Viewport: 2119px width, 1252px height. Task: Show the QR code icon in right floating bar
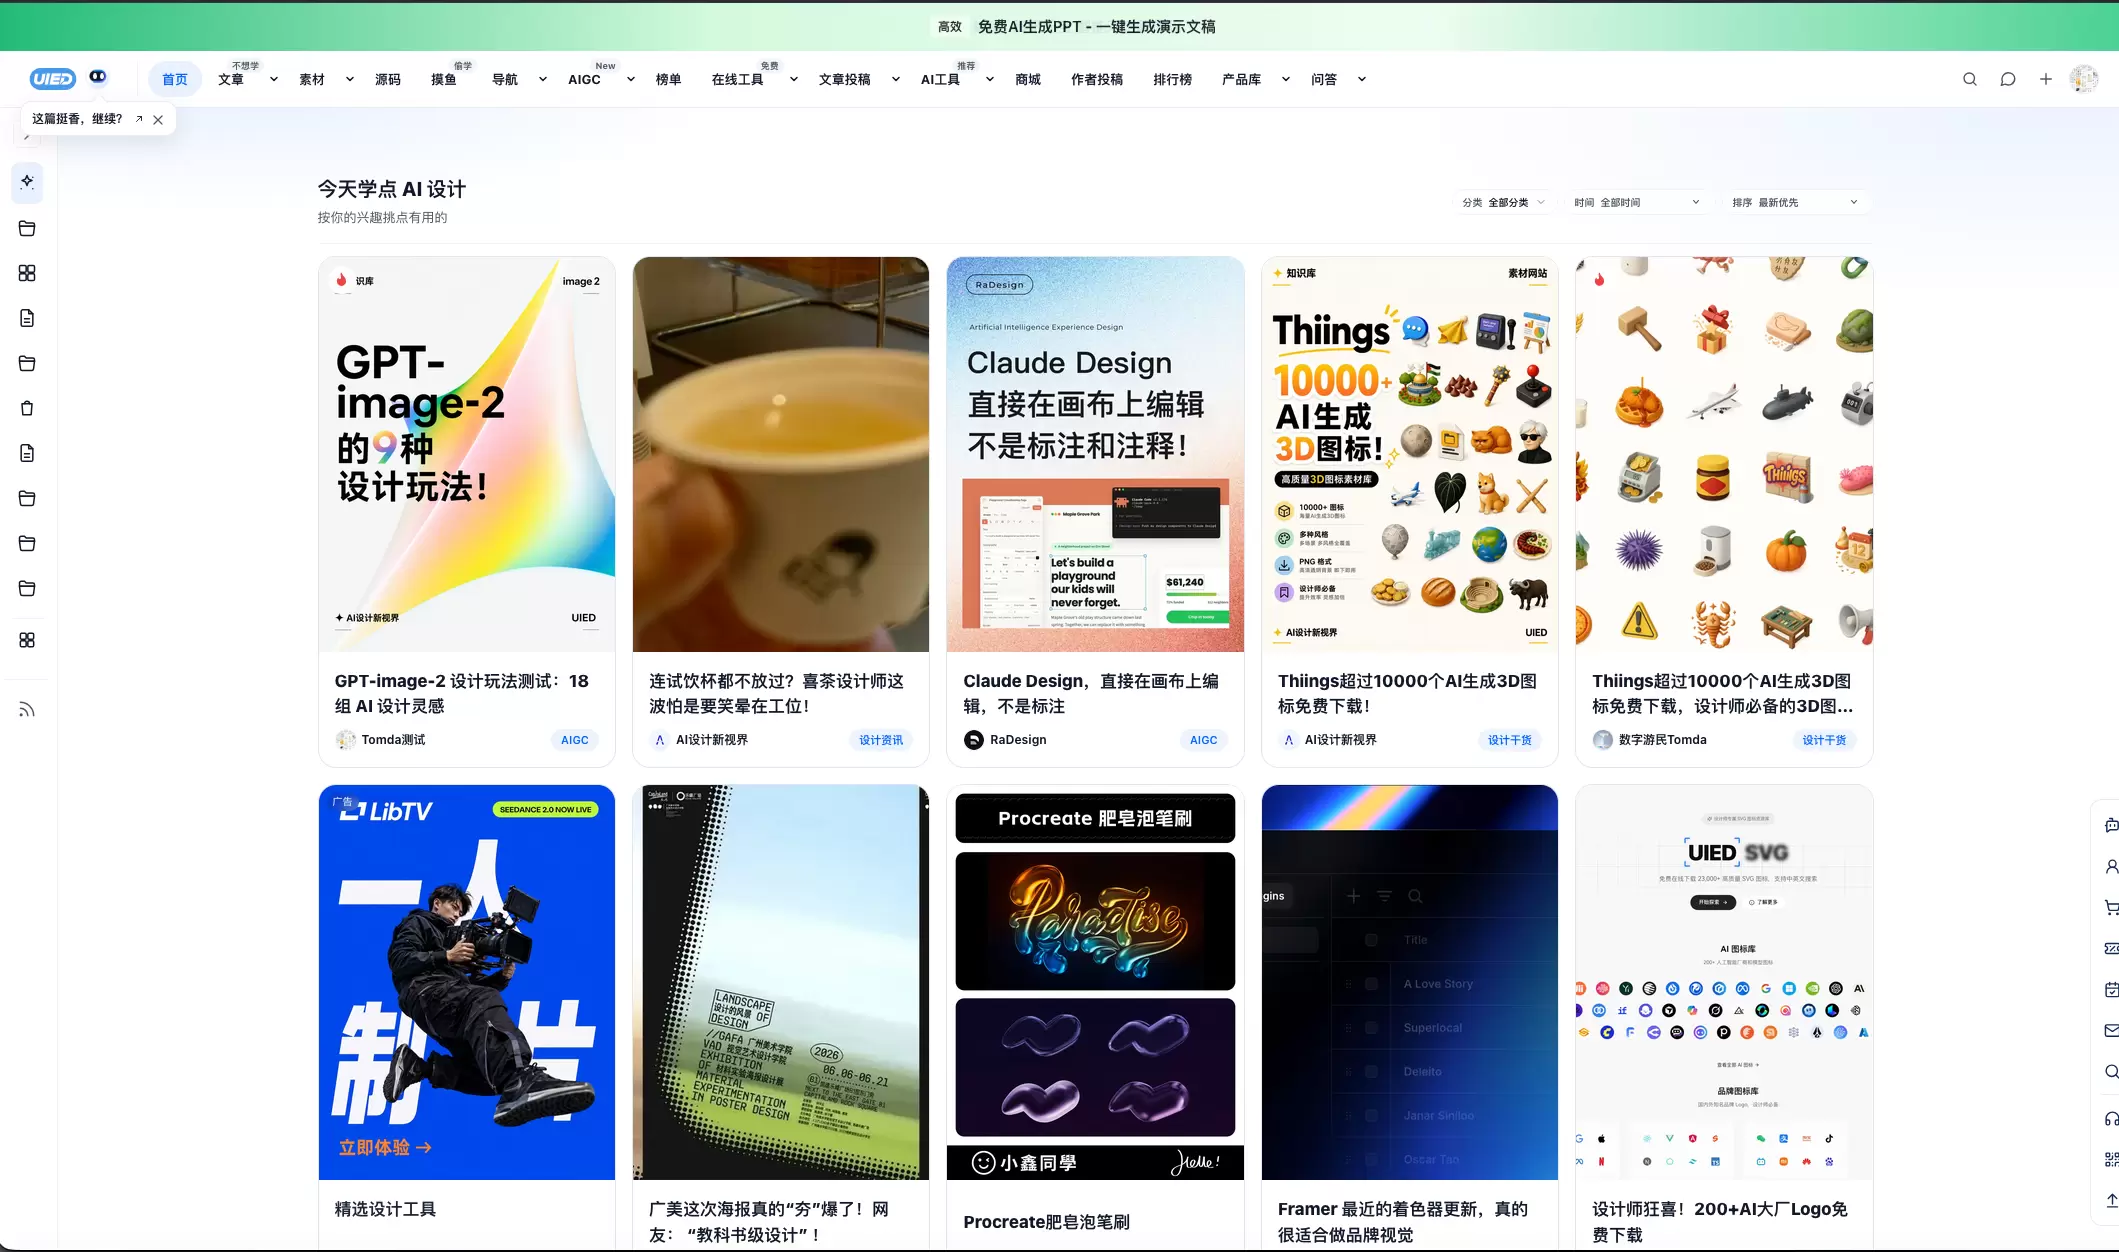pyautogui.click(x=2111, y=1159)
